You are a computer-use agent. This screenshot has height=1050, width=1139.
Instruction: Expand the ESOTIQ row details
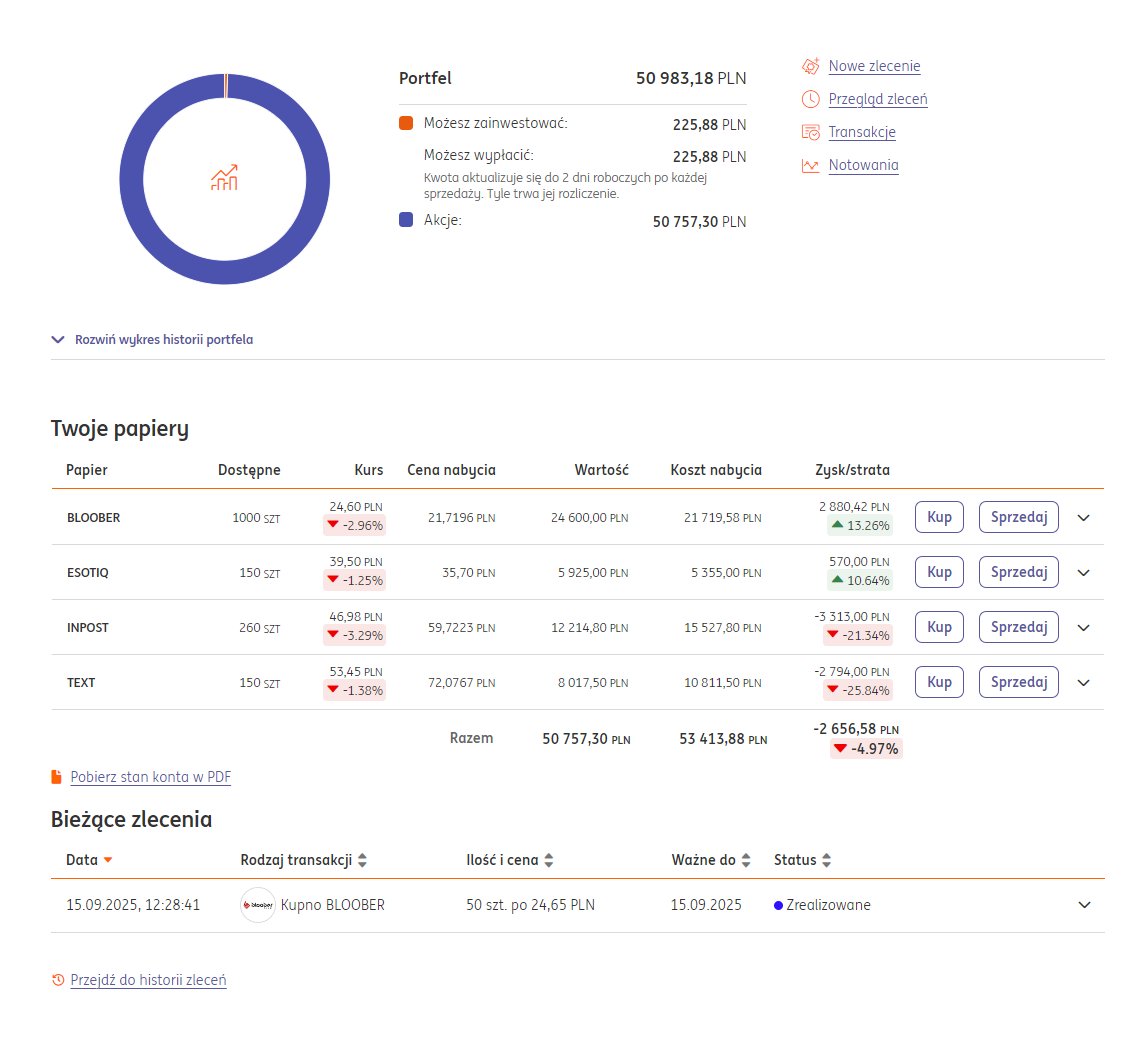1084,573
